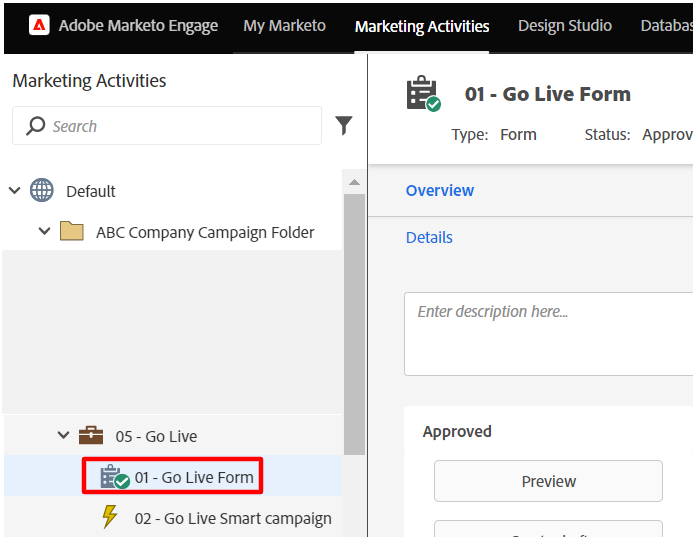The height and width of the screenshot is (537, 693).
Task: Click the Approved section label
Action: click(x=457, y=431)
